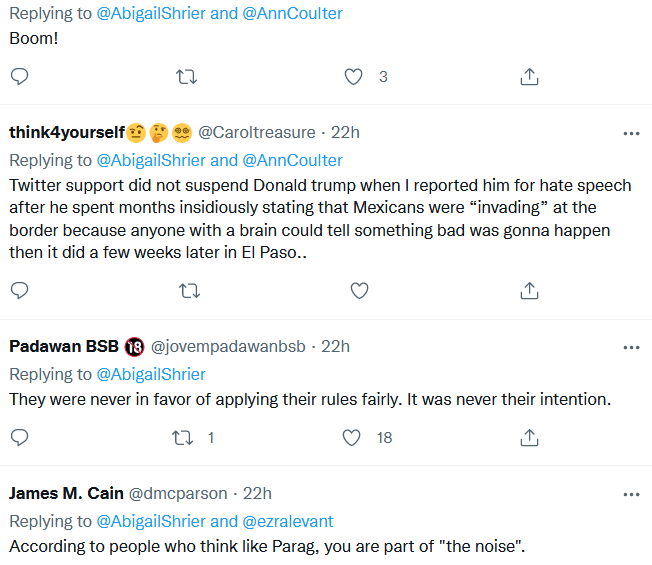
Task: Like Padawan BSB's tweet with 18 likes
Action: point(351,438)
